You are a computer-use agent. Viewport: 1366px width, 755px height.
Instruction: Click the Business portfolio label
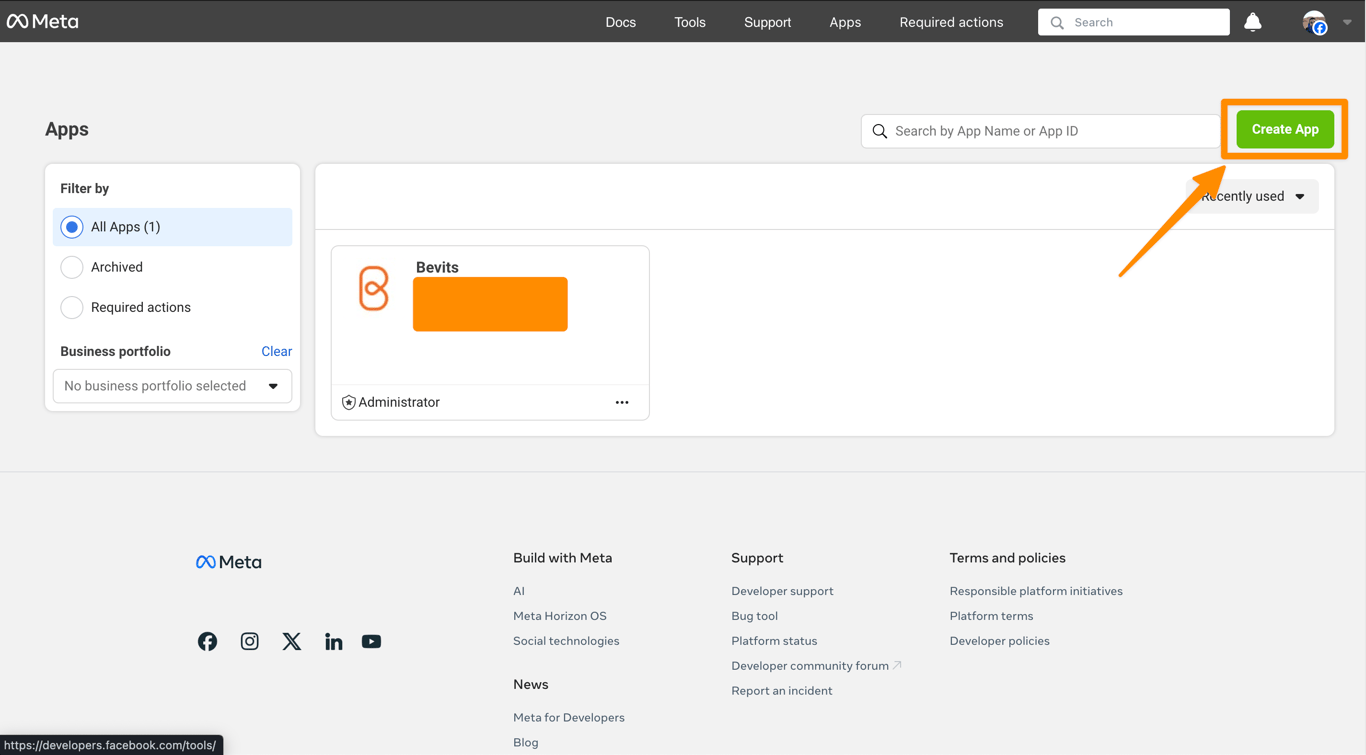click(x=115, y=351)
